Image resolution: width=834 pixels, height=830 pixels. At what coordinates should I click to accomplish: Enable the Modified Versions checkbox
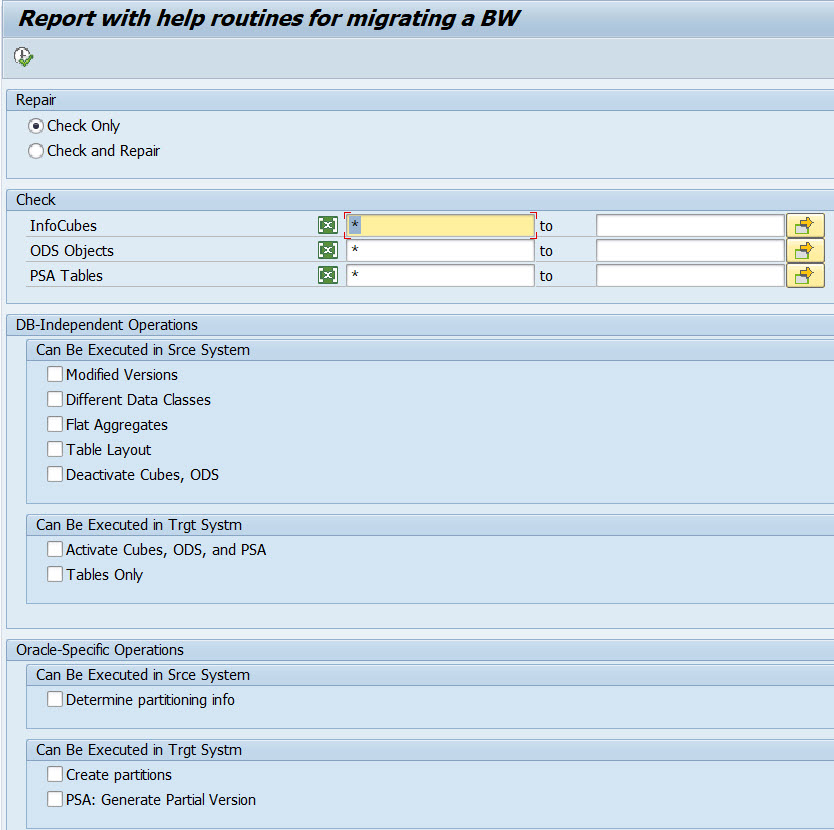click(55, 374)
